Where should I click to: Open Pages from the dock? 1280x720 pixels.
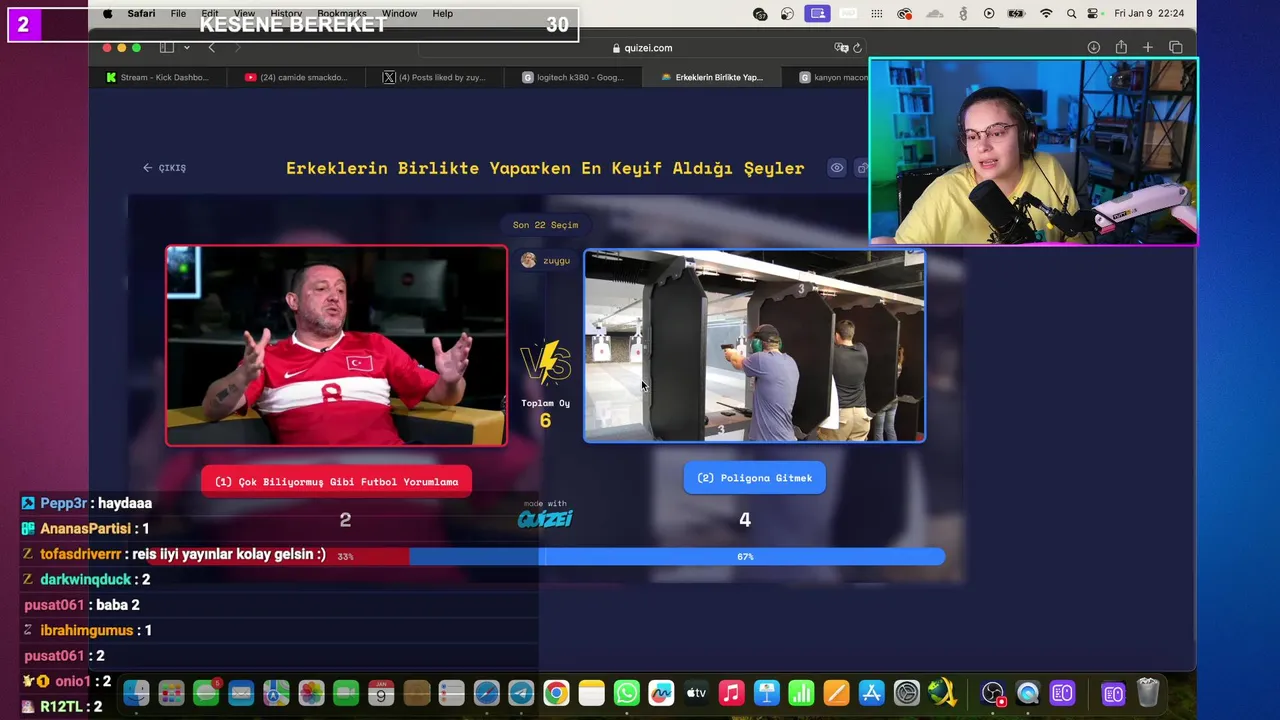point(836,693)
